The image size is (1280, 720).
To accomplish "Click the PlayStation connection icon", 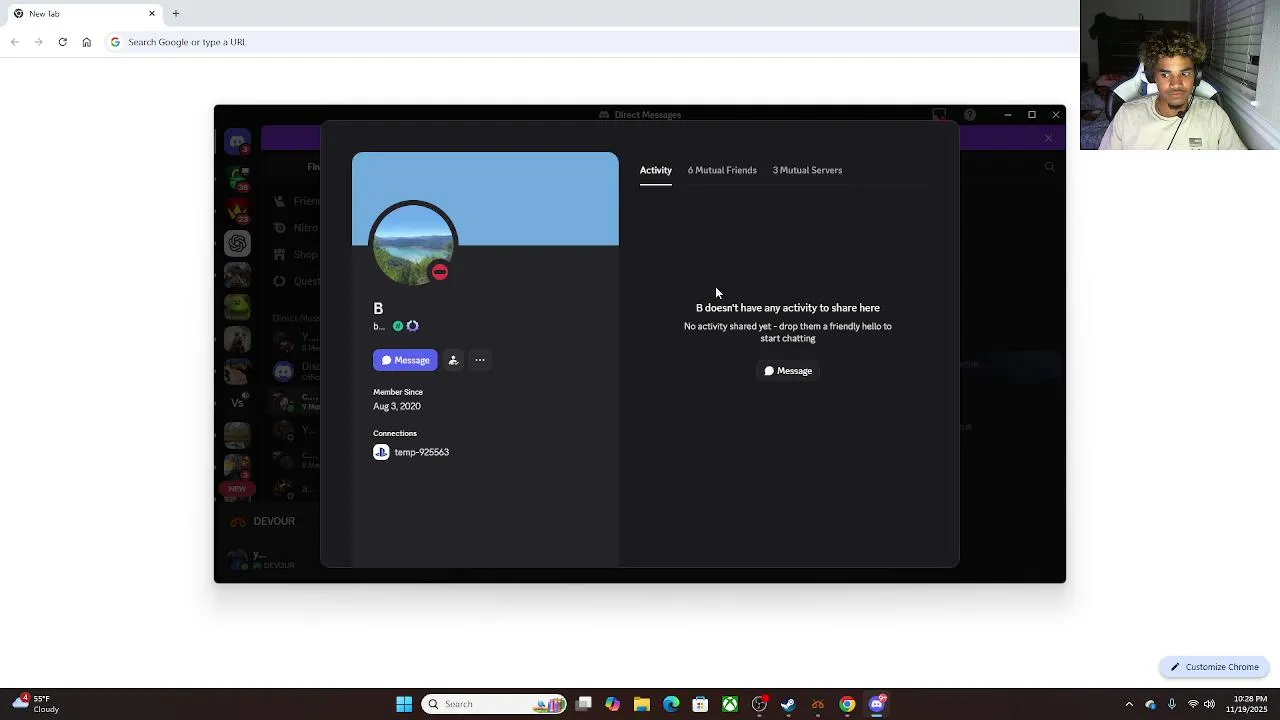I will [x=381, y=452].
